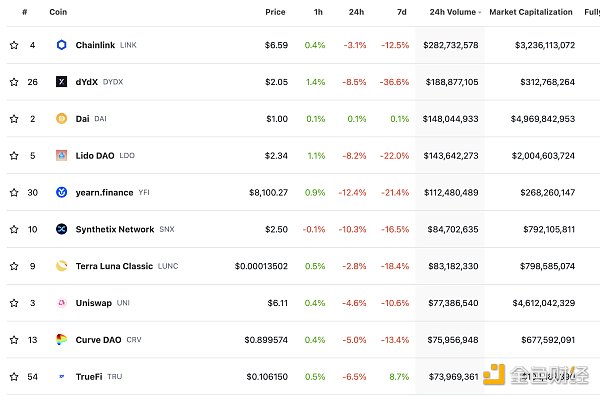This screenshot has width=600, height=396.
Task: Click the # rank column header
Action: coord(24,12)
